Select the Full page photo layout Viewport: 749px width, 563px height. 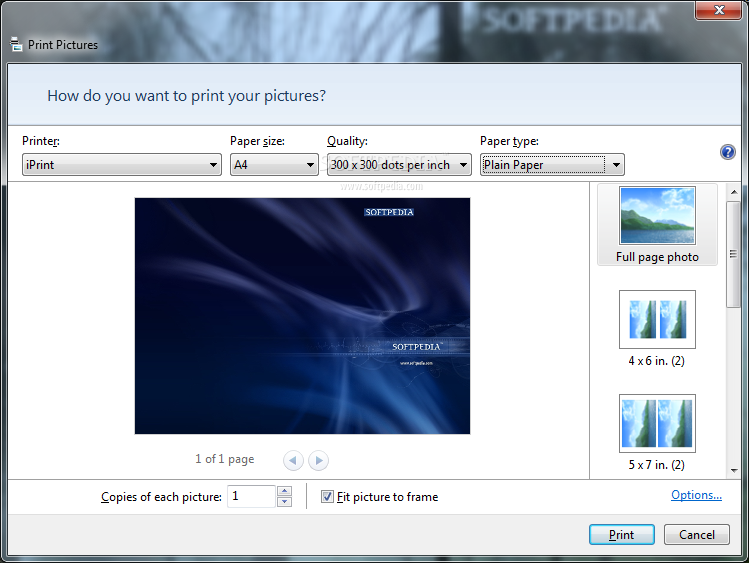click(x=657, y=225)
